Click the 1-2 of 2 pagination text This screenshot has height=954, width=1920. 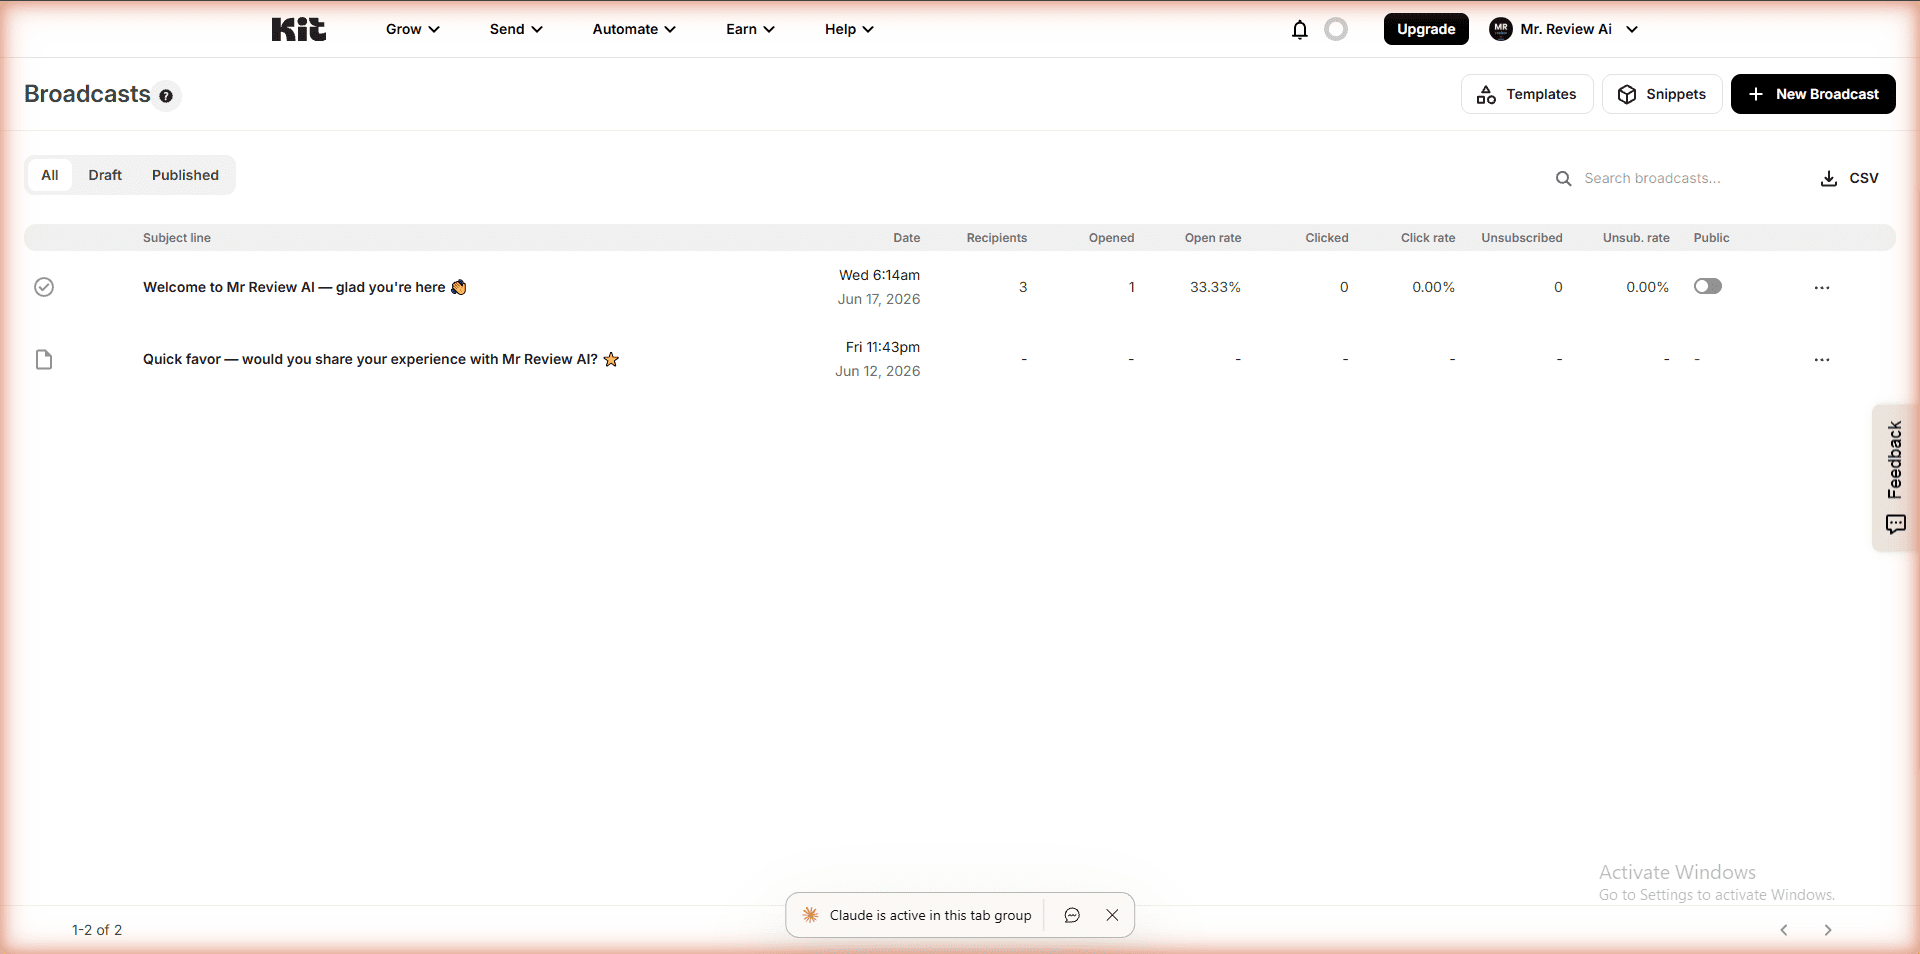click(97, 930)
